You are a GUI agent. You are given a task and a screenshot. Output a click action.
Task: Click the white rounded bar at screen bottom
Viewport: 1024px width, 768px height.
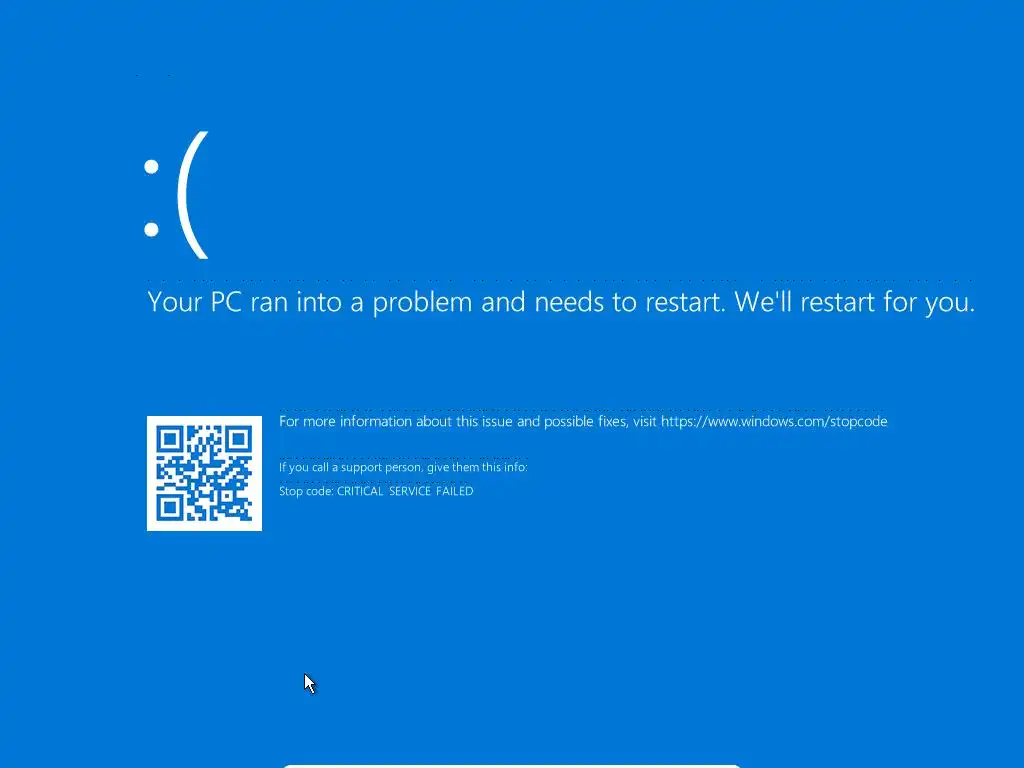512,766
